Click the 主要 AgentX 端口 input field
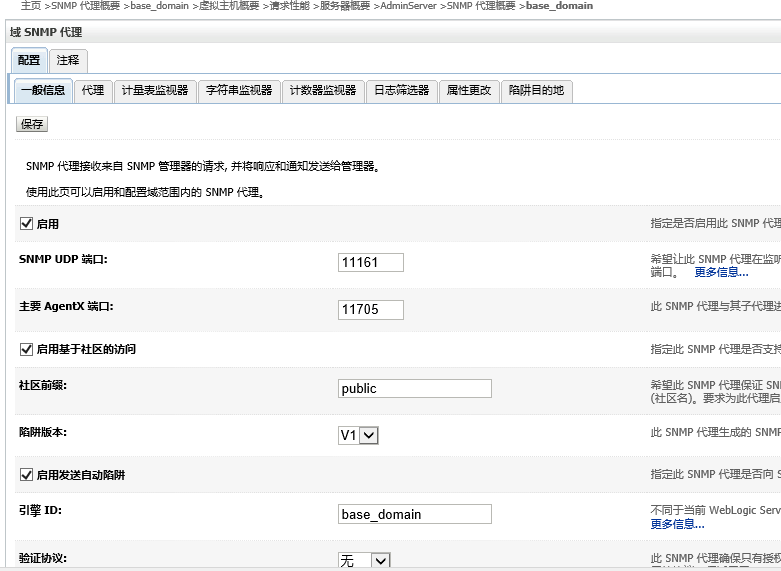The height and width of the screenshot is (571, 781). [x=371, y=310]
